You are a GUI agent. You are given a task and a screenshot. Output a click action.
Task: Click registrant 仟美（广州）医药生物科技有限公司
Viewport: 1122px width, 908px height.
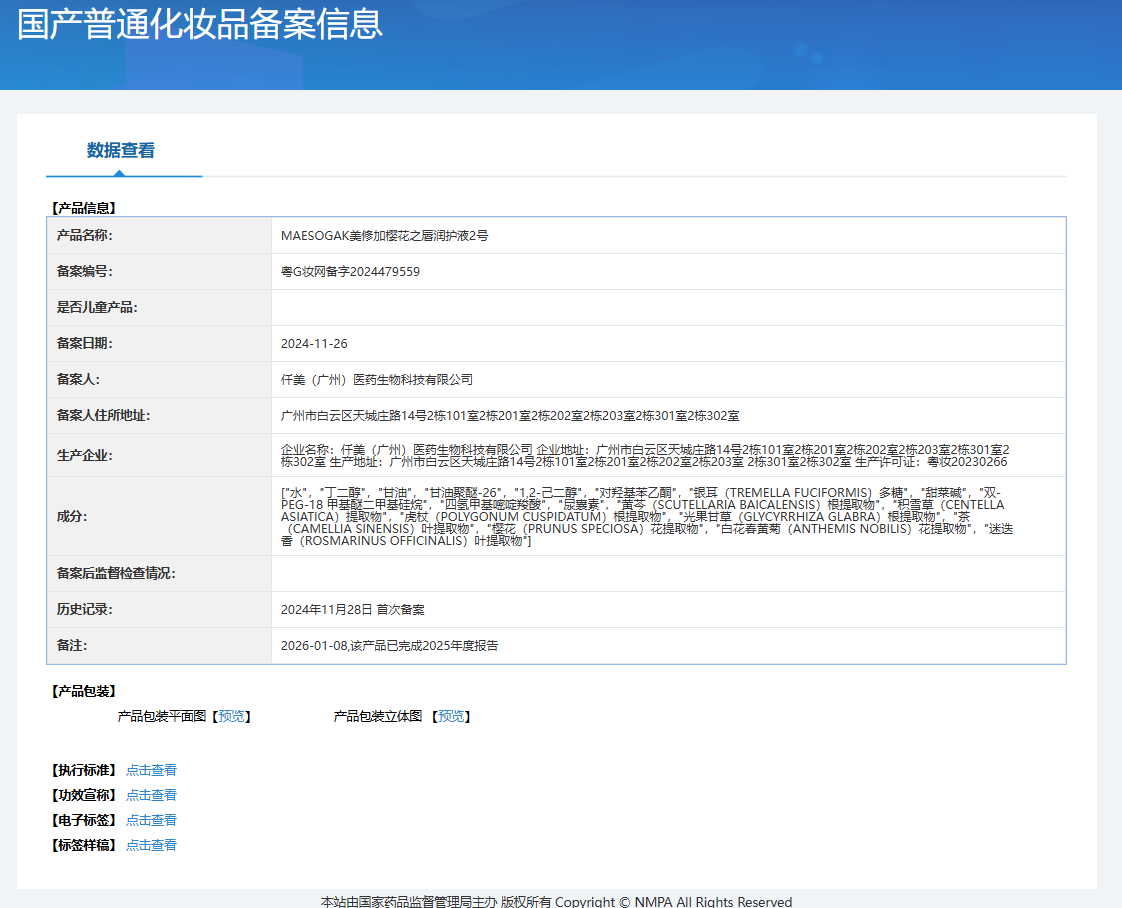pos(376,379)
